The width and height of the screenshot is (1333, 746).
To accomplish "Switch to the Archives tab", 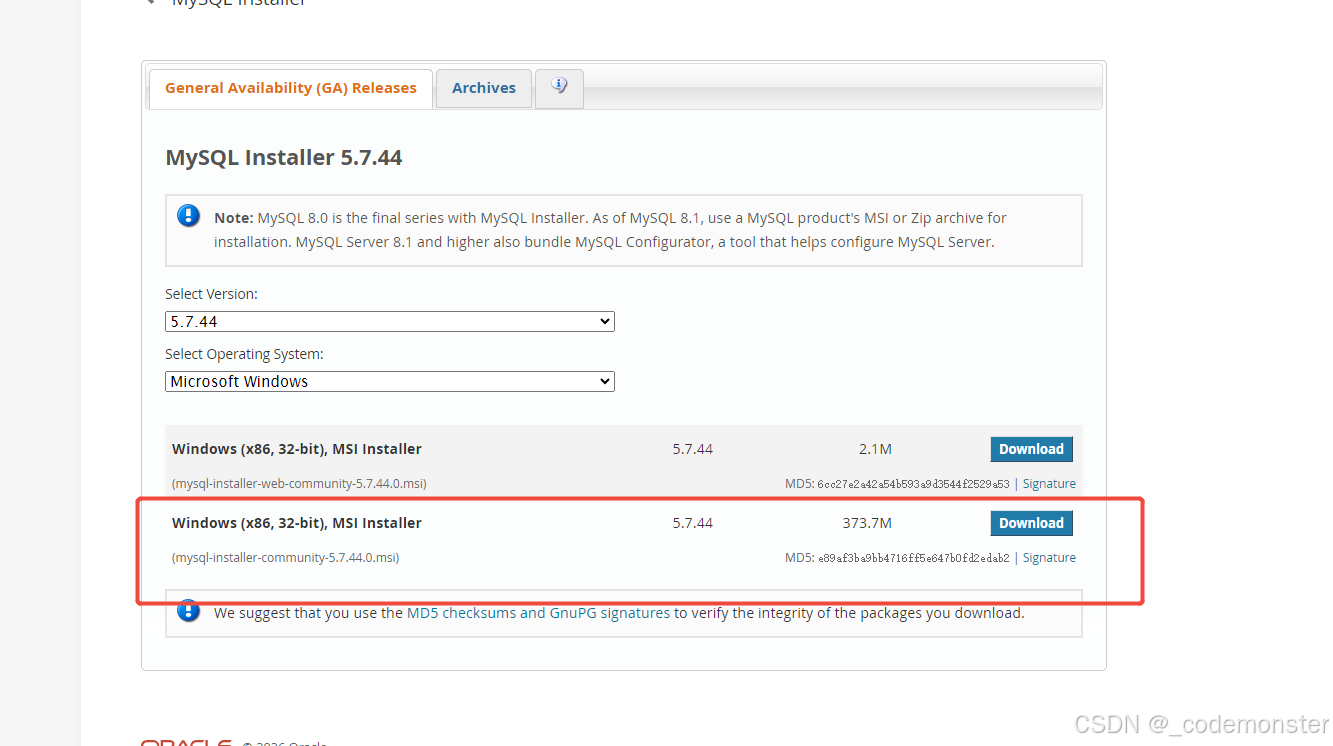I will 484,88.
